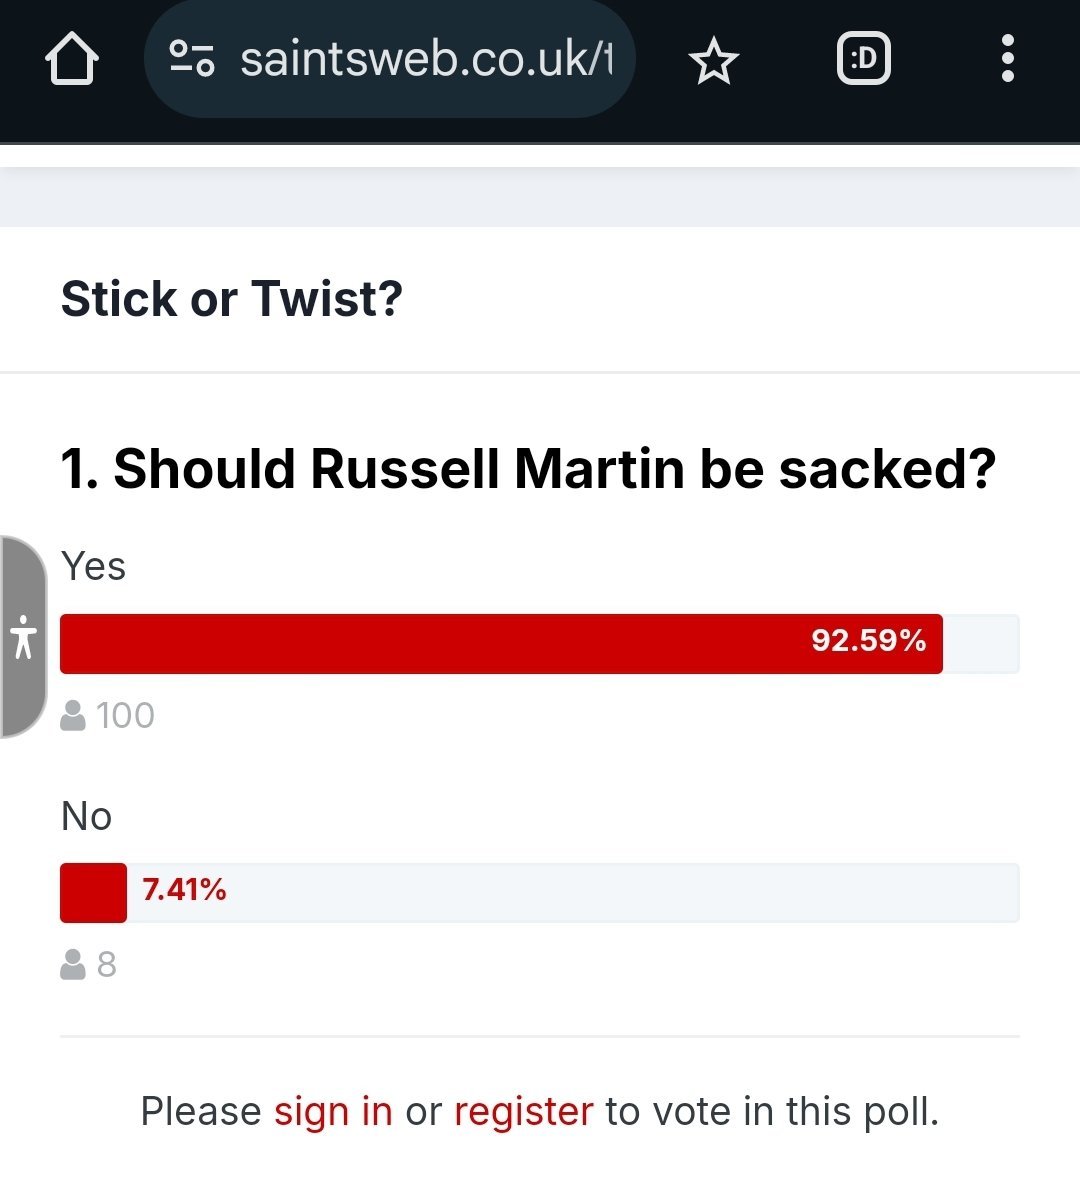This screenshot has width=1080, height=1193.
Task: Click the voter icon next to 8
Action: coord(73,964)
